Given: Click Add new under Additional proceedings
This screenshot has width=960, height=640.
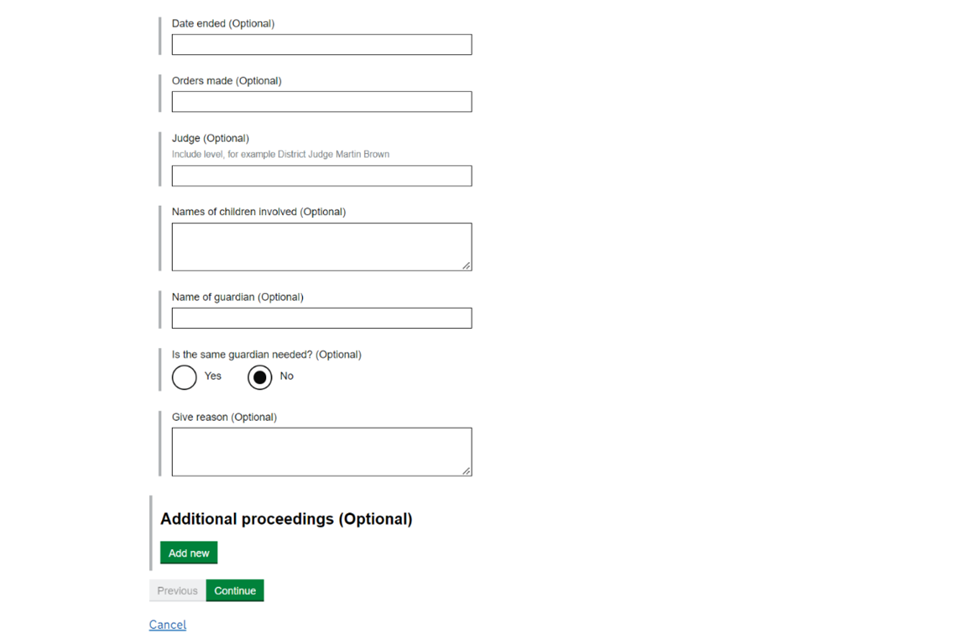Looking at the screenshot, I should (189, 553).
